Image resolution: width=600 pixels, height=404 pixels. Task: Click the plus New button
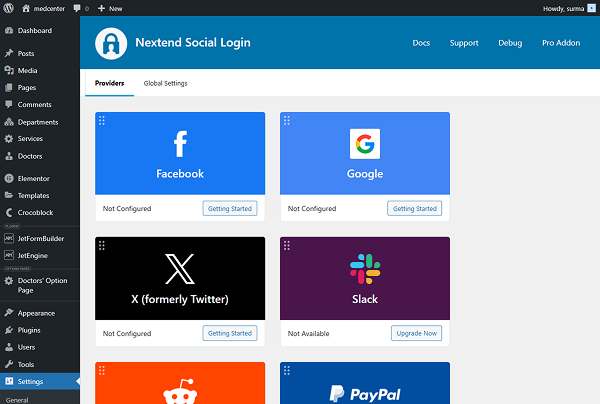pyautogui.click(x=110, y=8)
